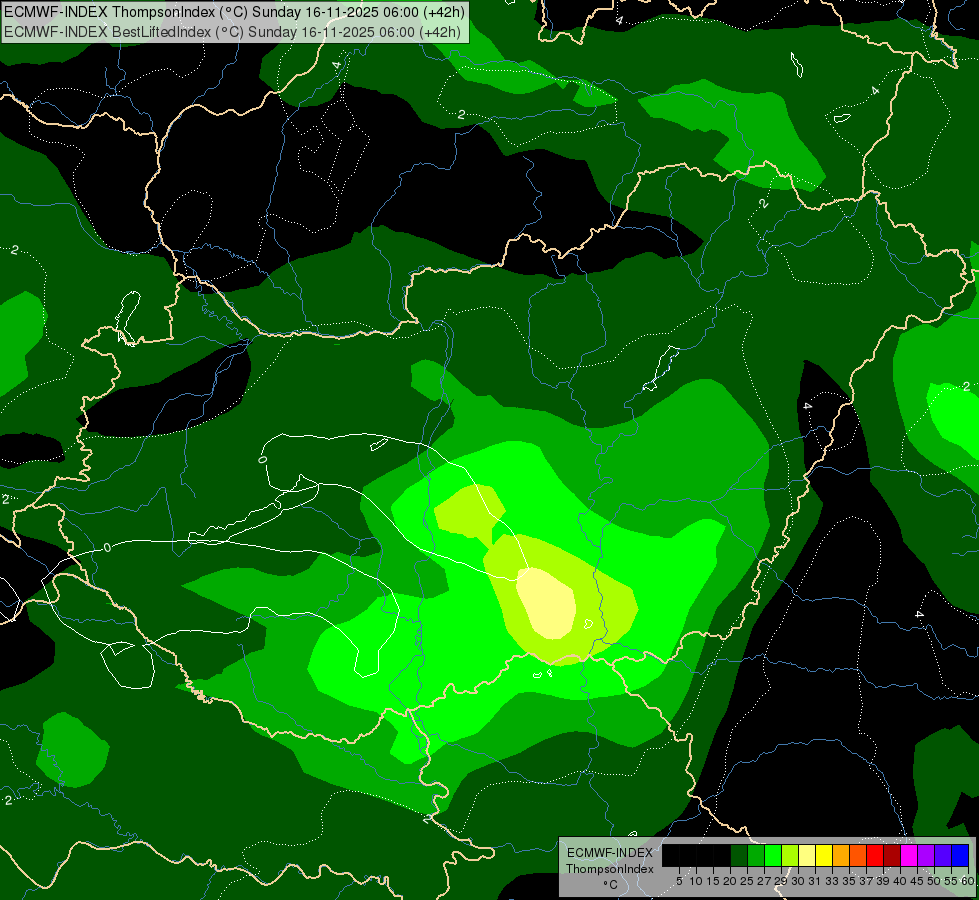Click the °C unit label in the legend
Image resolution: width=979 pixels, height=900 pixels.
pos(610,885)
